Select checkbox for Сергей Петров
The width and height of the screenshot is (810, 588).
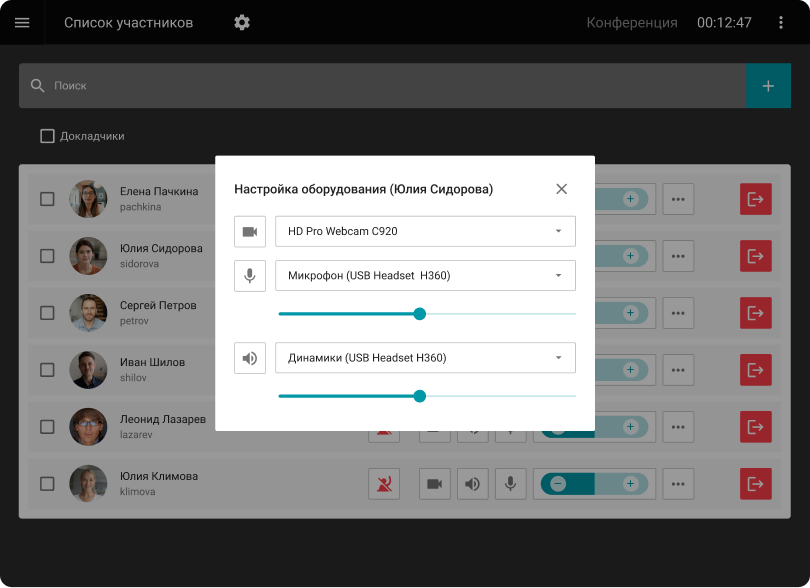tap(47, 313)
